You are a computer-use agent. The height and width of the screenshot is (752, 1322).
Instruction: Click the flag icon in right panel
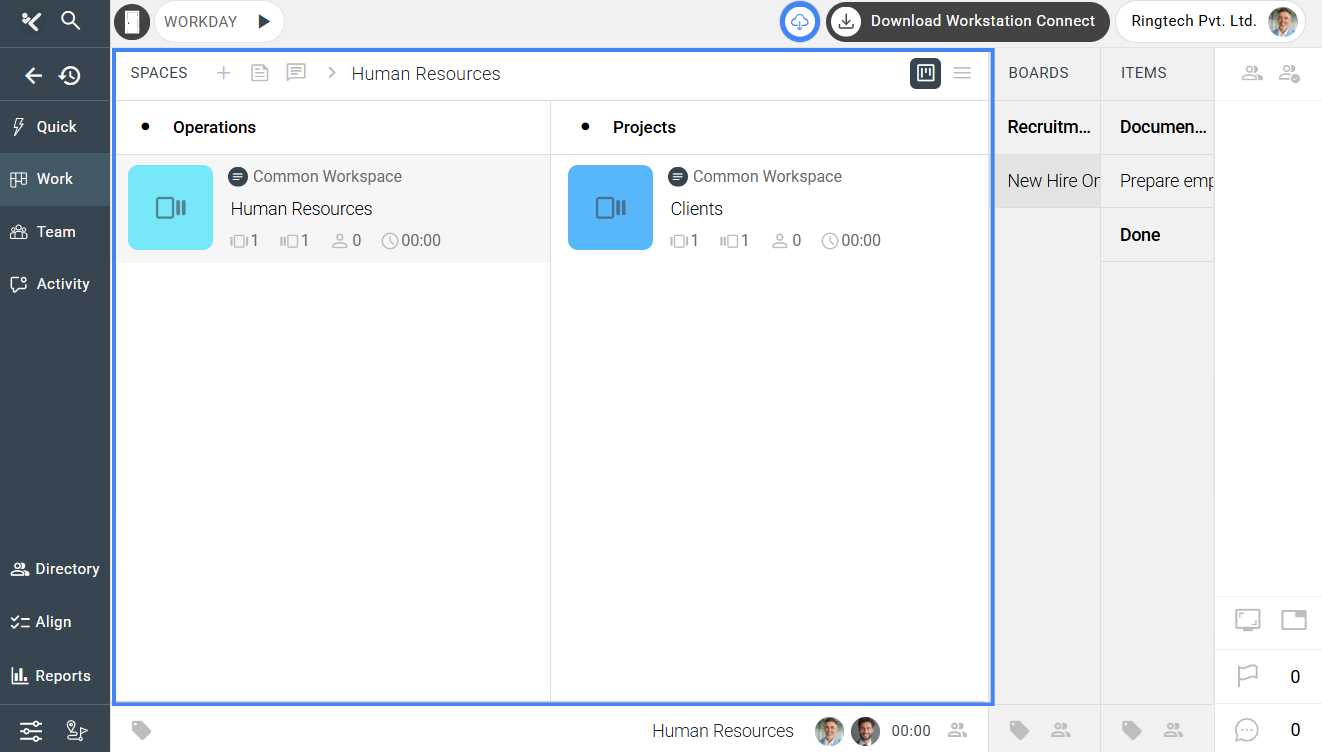[x=1247, y=677]
